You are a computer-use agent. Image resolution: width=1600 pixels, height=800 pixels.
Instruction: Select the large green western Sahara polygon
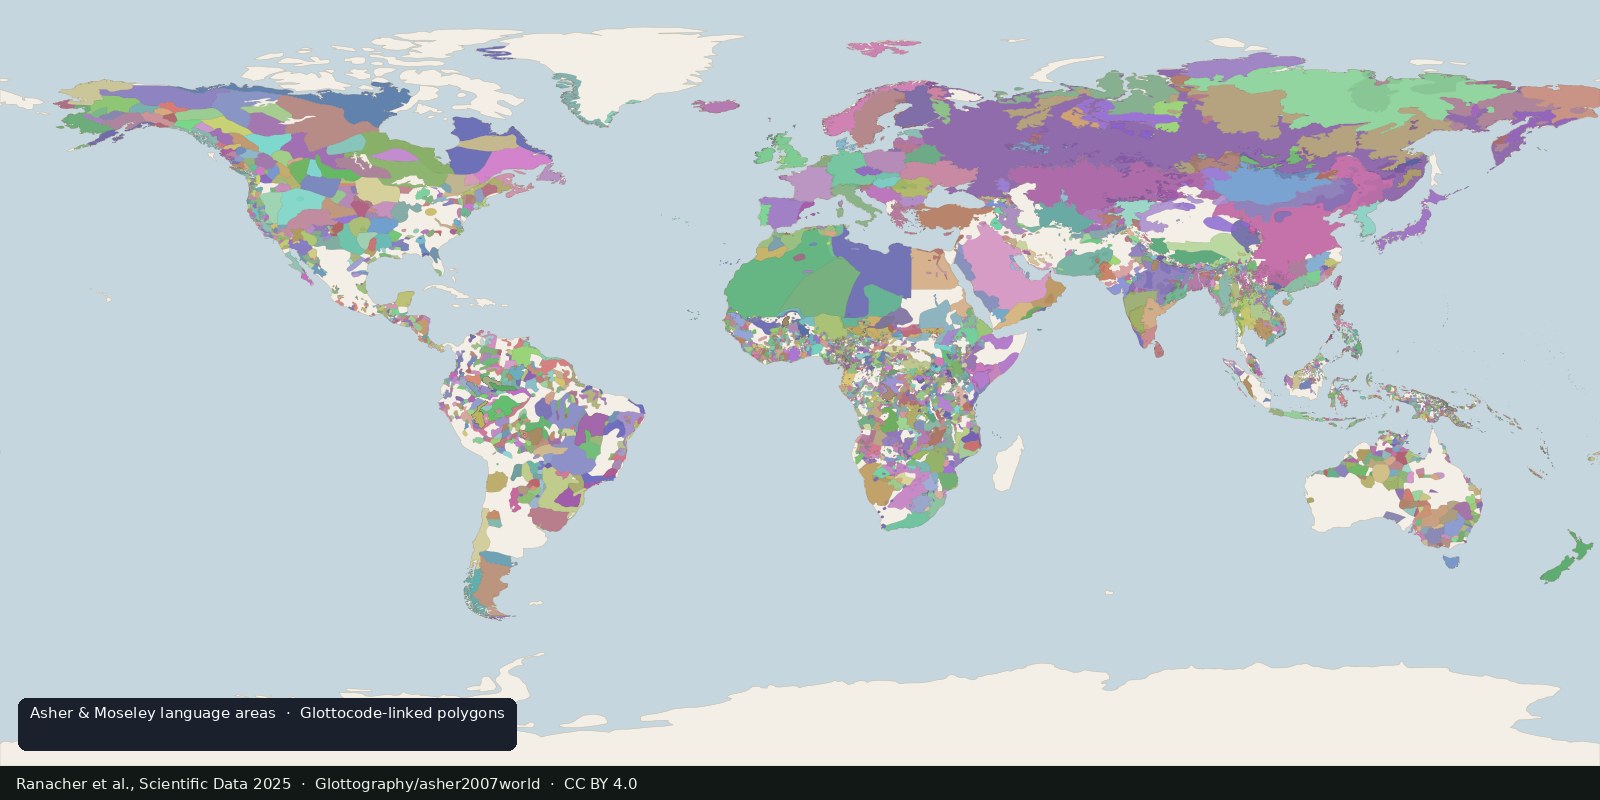click(770, 285)
